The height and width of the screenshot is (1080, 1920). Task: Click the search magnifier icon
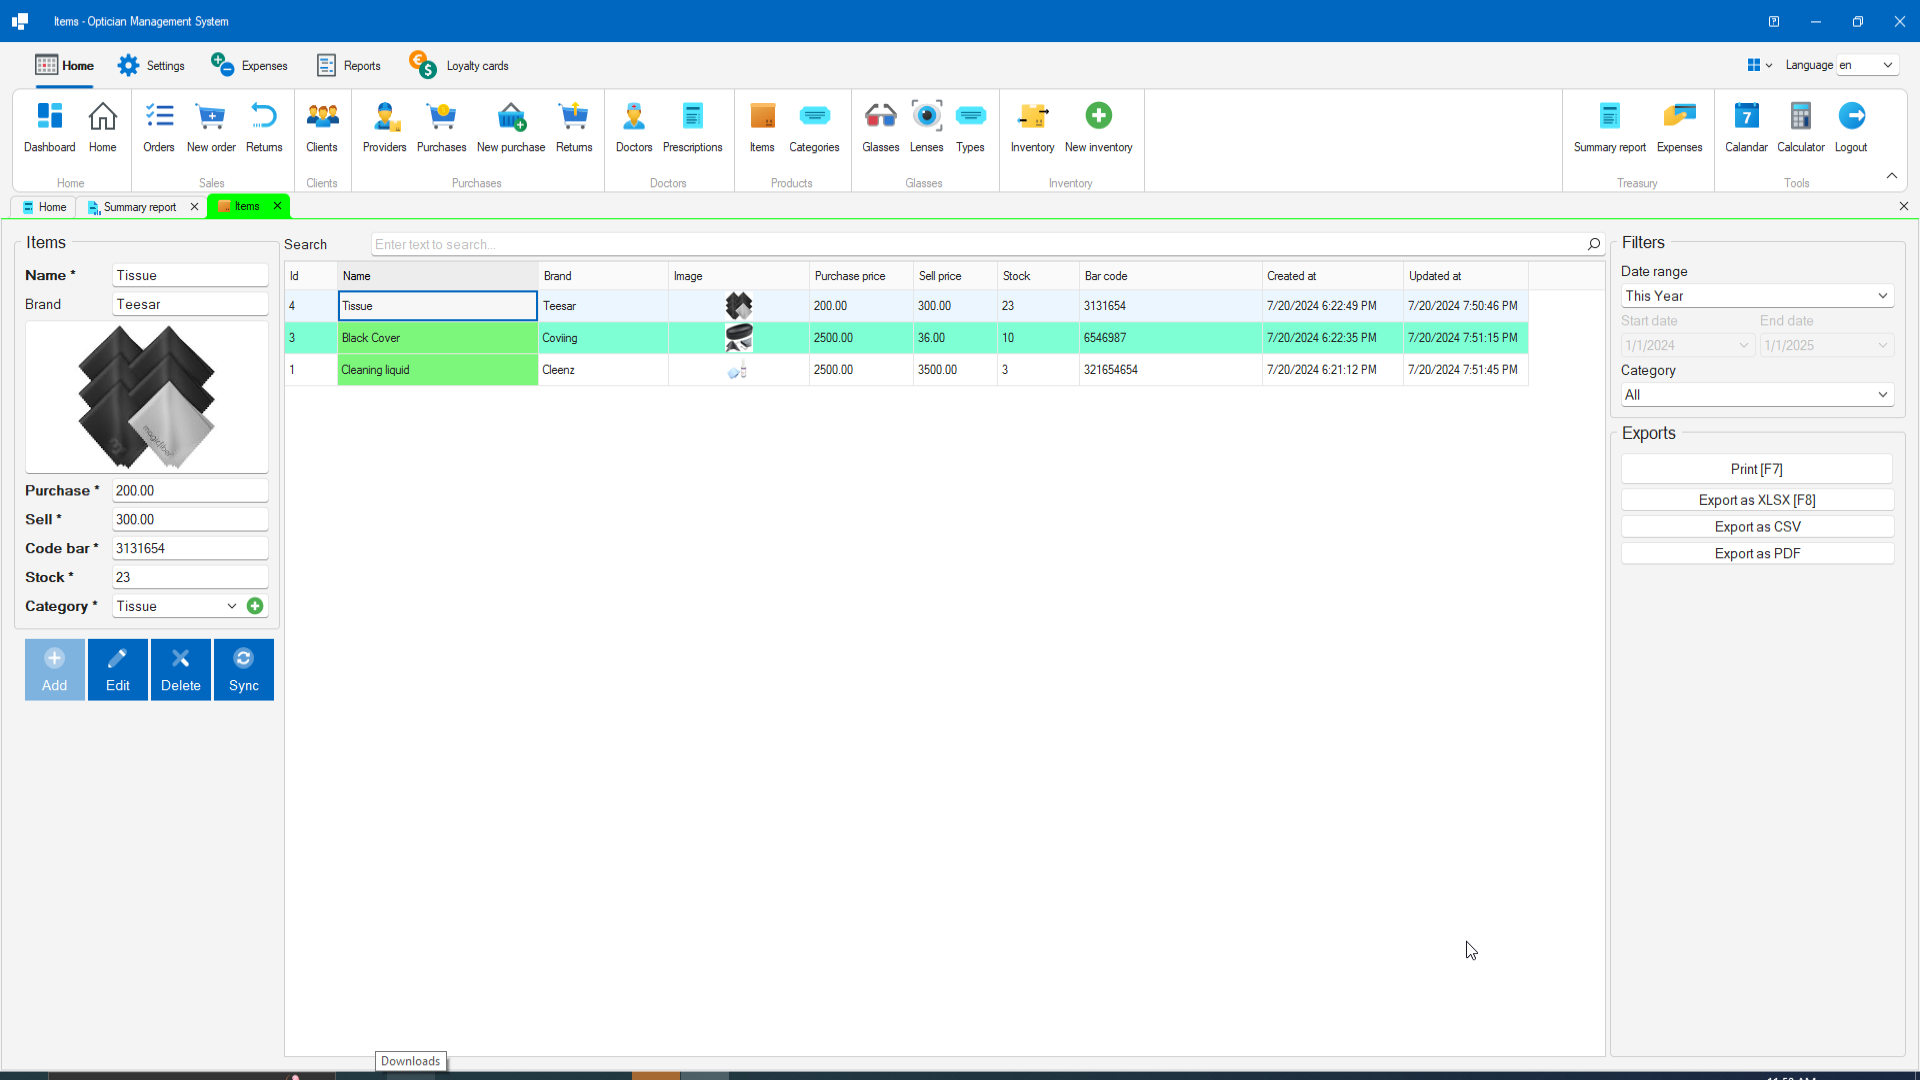pyautogui.click(x=1593, y=244)
